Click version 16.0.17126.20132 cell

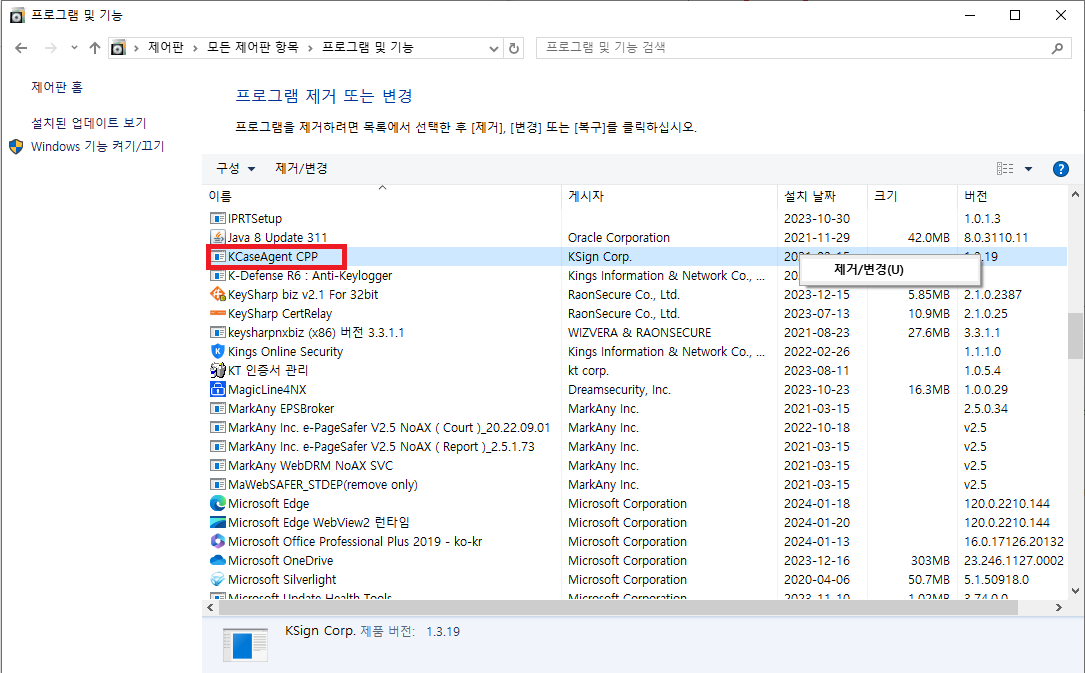click(x=1014, y=542)
